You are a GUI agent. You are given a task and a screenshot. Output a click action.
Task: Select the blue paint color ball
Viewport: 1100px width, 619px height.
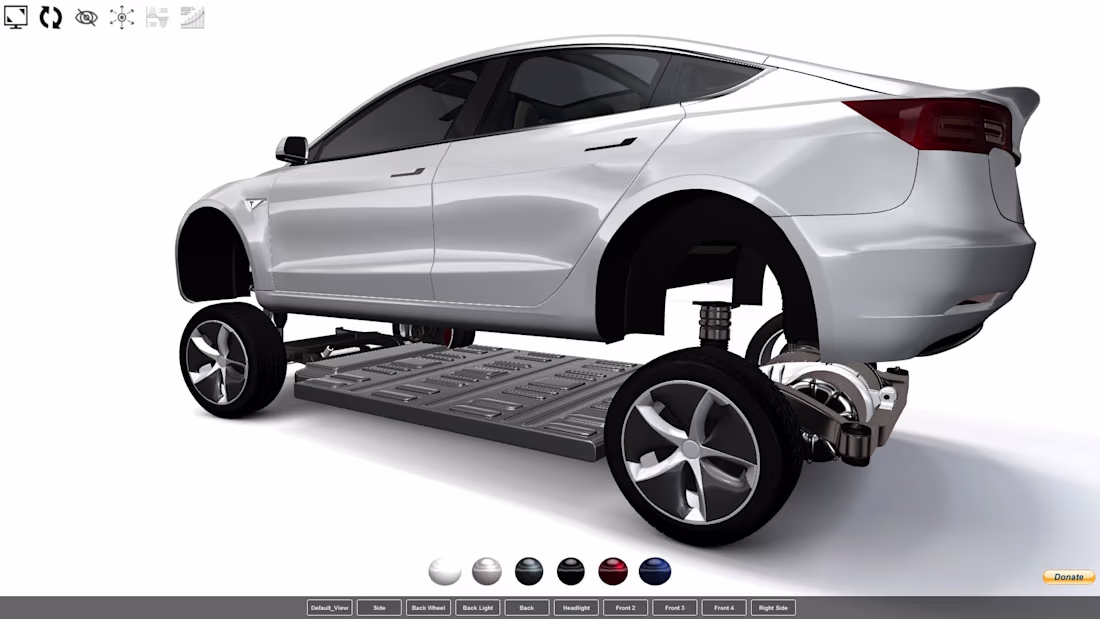(655, 571)
